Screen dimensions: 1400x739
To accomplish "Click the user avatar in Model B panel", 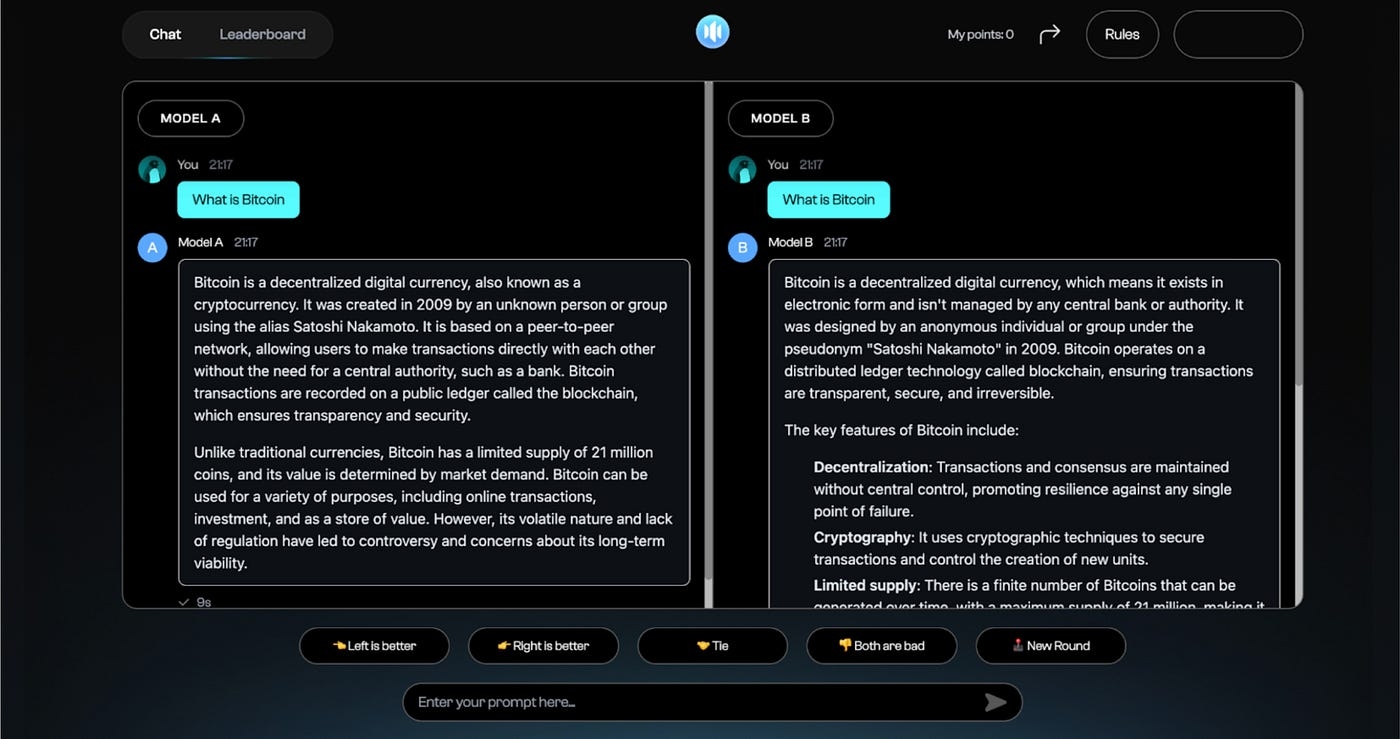I will coord(742,169).
